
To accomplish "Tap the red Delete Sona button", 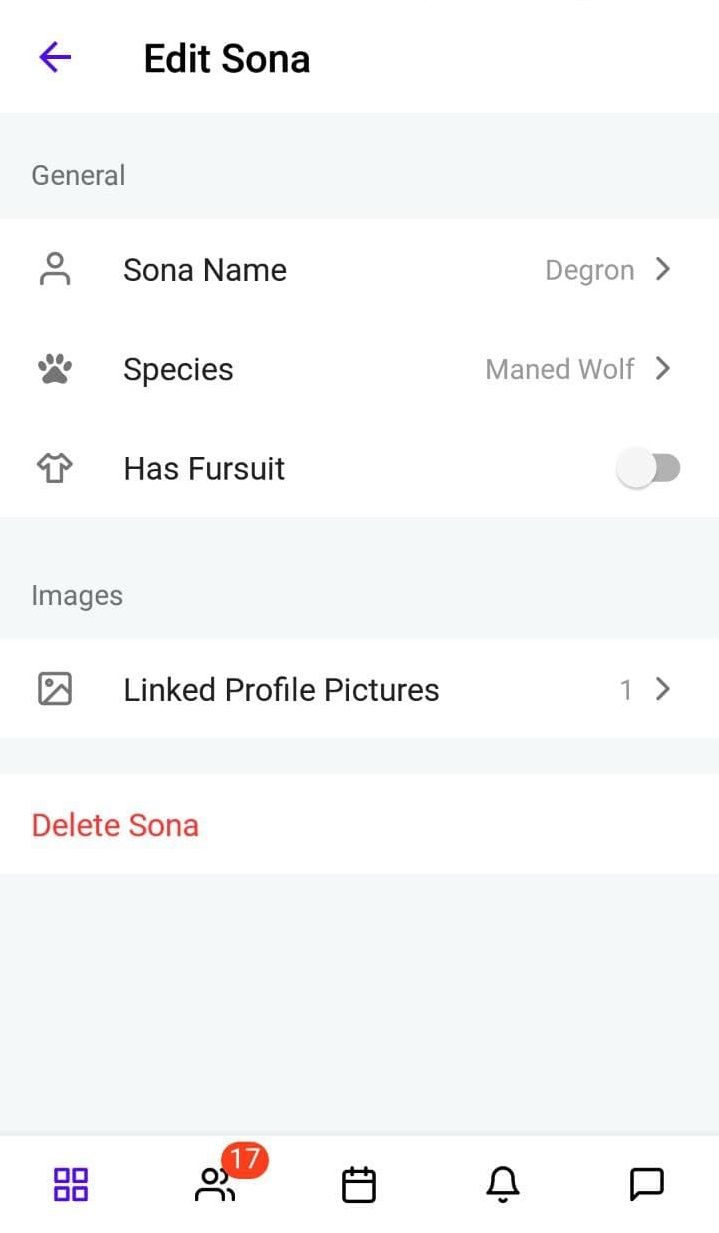I will [x=115, y=825].
